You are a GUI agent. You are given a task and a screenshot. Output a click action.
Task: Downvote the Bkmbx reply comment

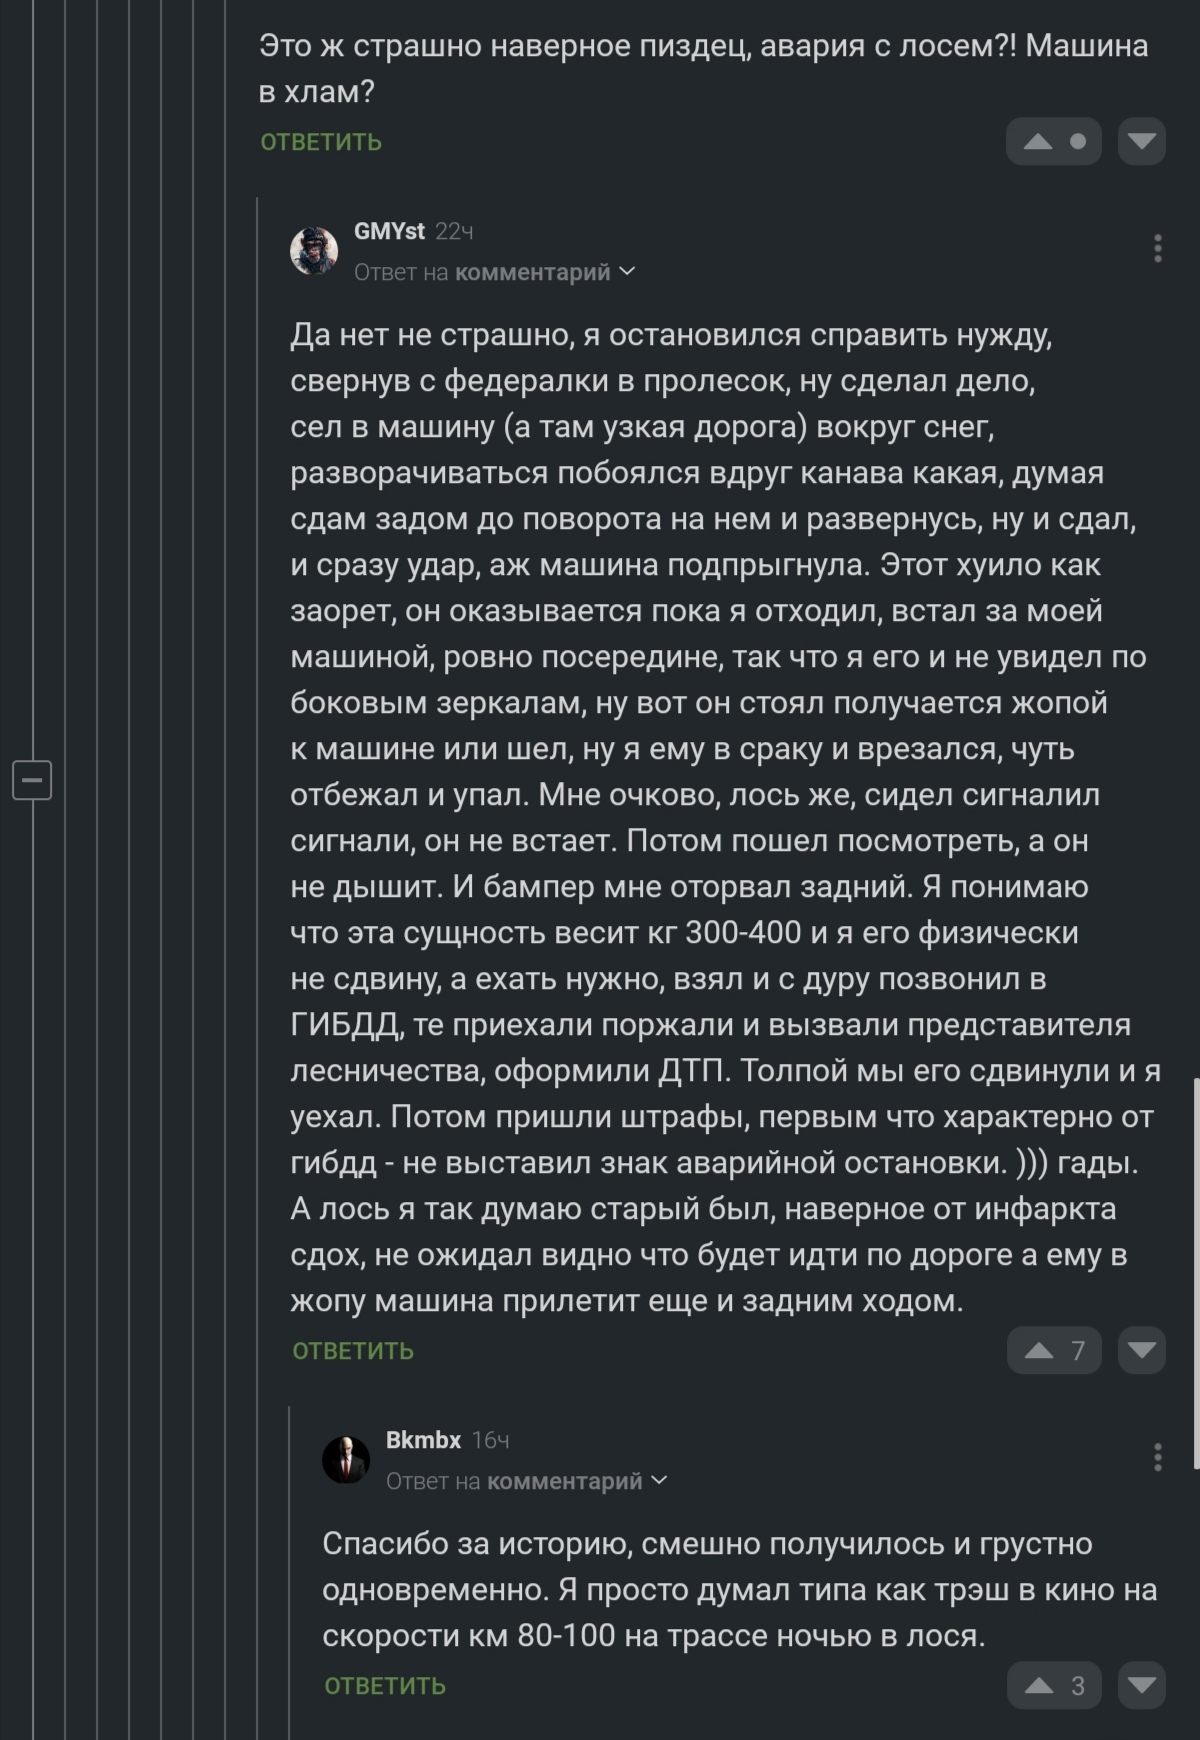pos(1141,1686)
